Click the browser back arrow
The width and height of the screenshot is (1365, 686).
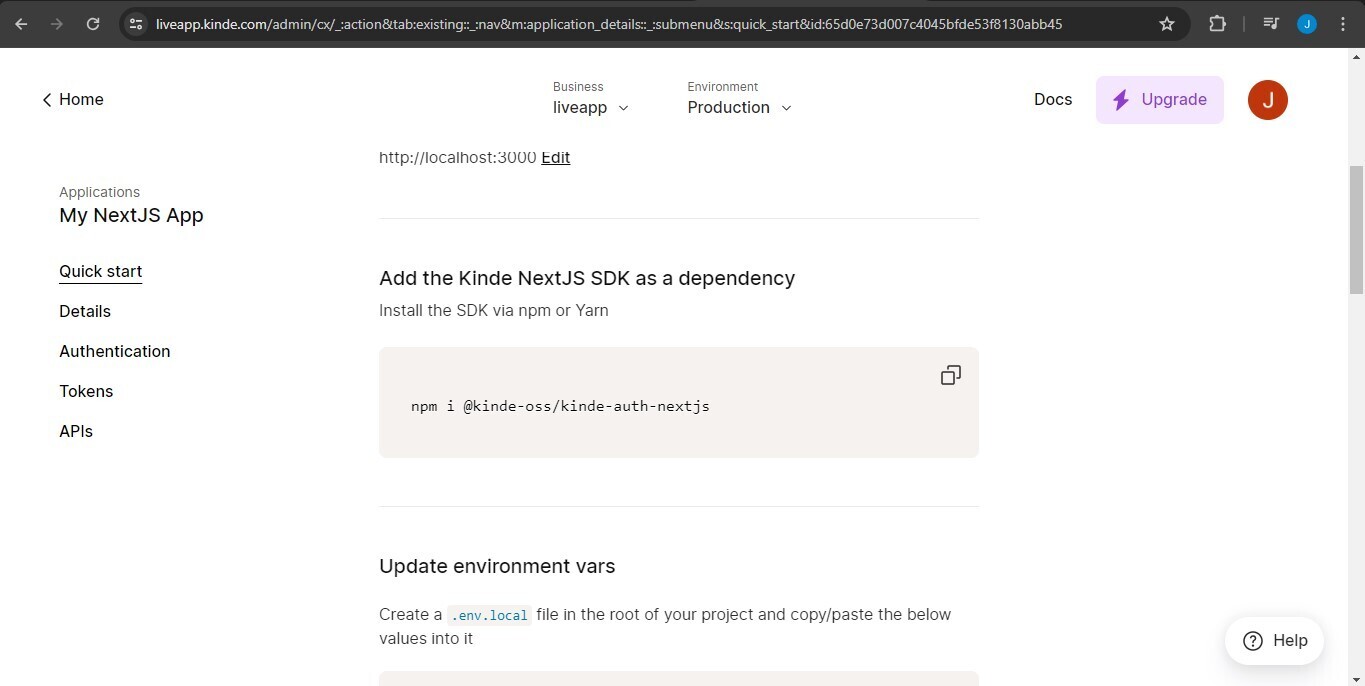point(21,24)
